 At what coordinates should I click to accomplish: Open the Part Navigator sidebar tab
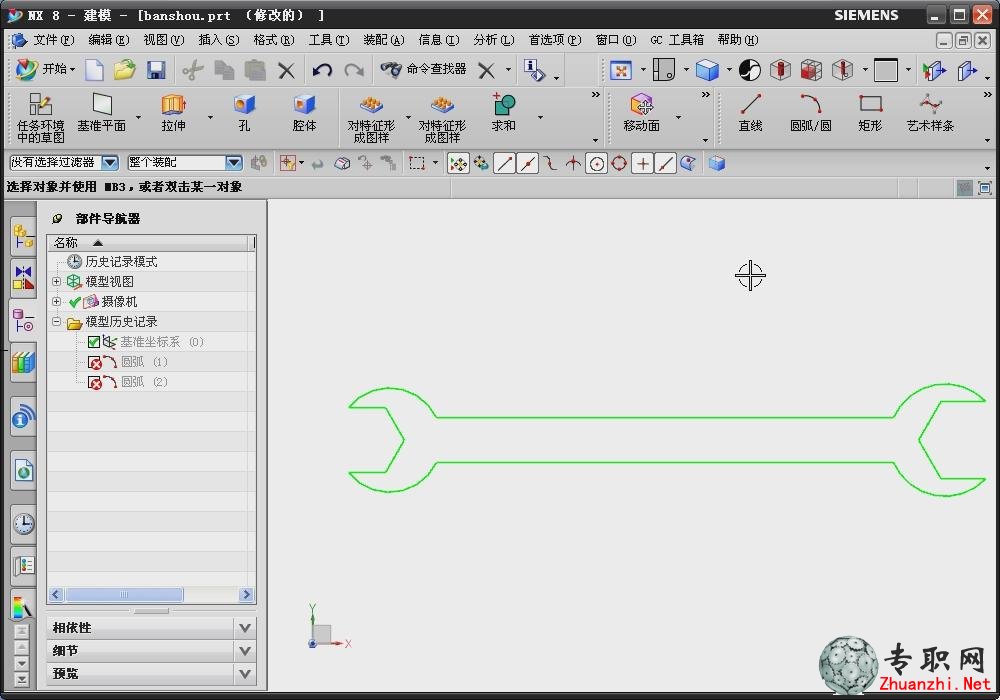[x=24, y=320]
